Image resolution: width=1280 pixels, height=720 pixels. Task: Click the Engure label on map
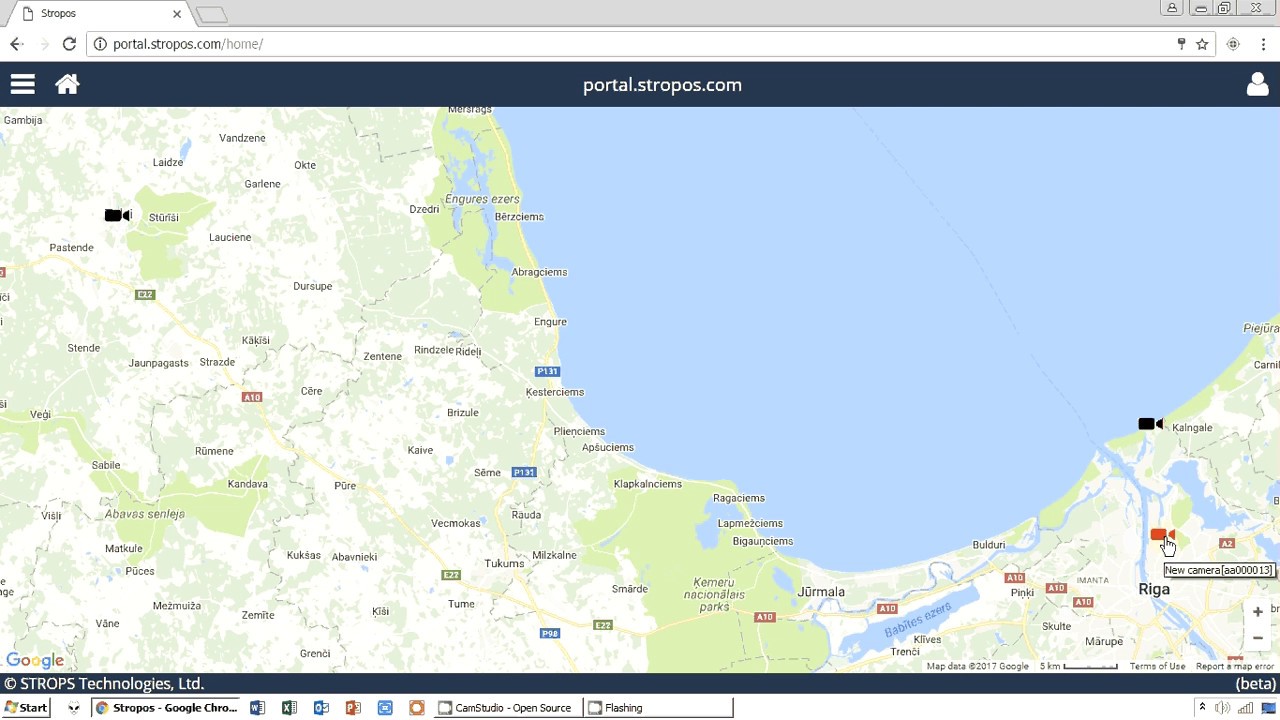pos(550,322)
